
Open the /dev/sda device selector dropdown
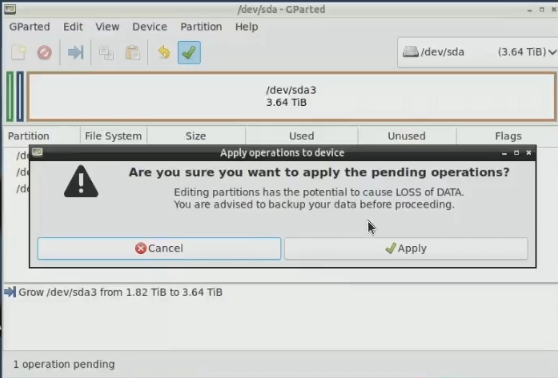[x=478, y=52]
